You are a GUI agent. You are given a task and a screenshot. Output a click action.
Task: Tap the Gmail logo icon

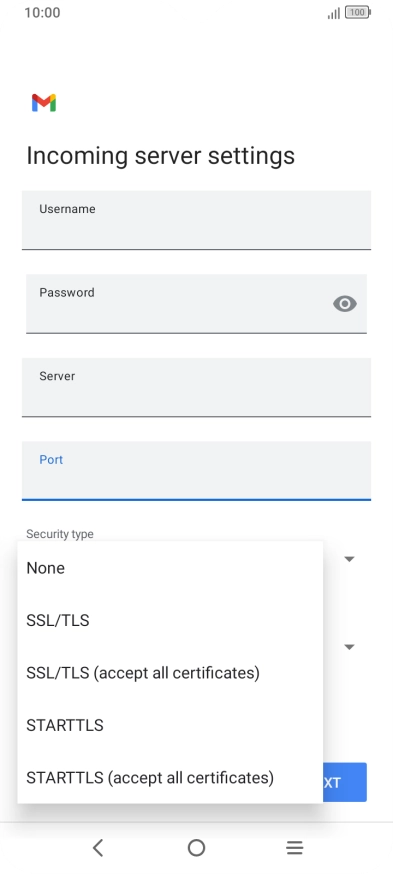(44, 103)
